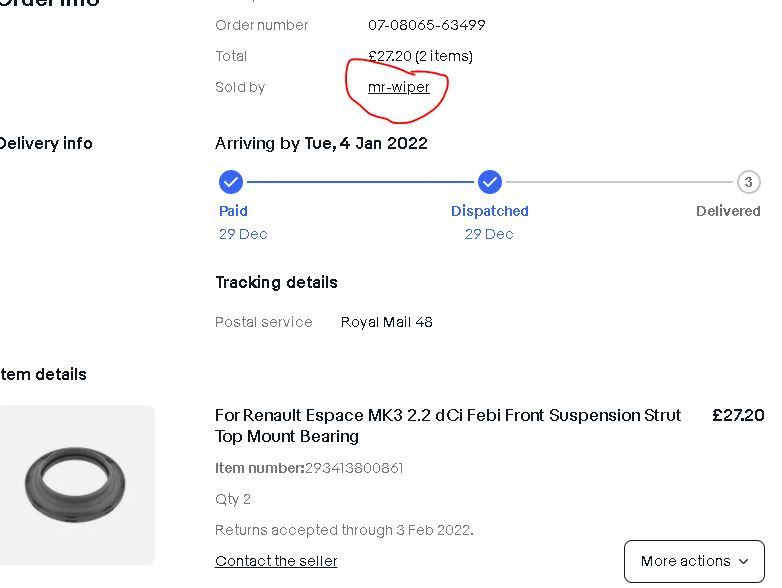
Task: Open the More actions dropdown
Action: [694, 561]
